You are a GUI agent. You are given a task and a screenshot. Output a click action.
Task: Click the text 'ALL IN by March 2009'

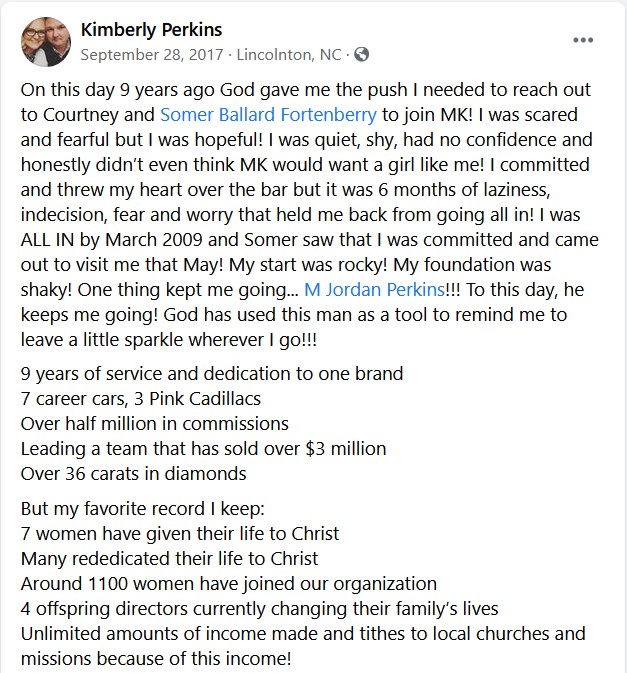pos(111,239)
